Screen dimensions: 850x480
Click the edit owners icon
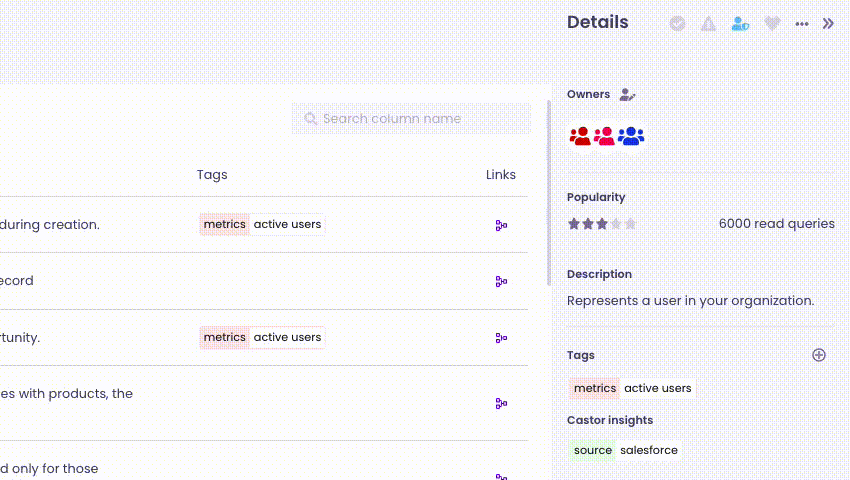(x=627, y=95)
